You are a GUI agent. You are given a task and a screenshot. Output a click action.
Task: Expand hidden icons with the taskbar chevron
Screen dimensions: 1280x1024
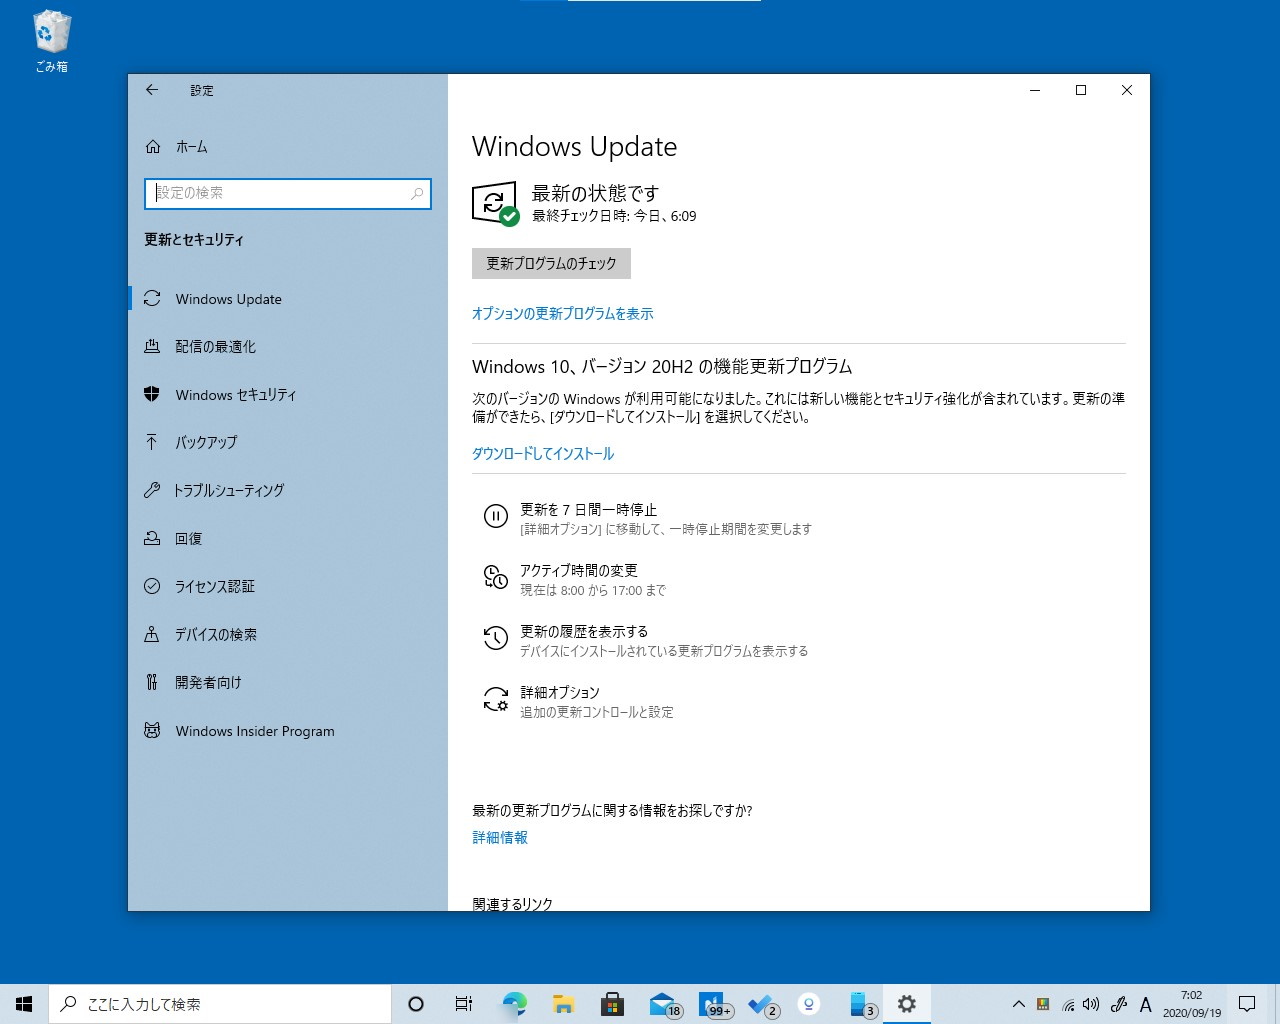(1018, 1004)
